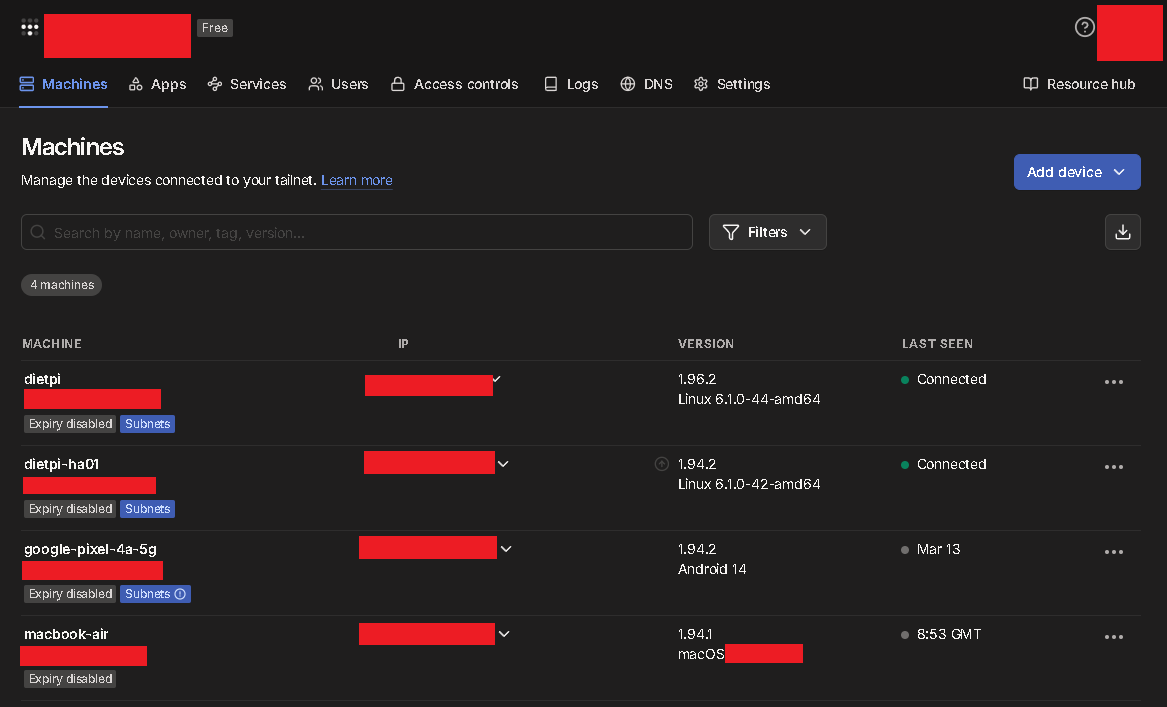
Task: Open the Add device dropdown
Action: [x=1076, y=172]
